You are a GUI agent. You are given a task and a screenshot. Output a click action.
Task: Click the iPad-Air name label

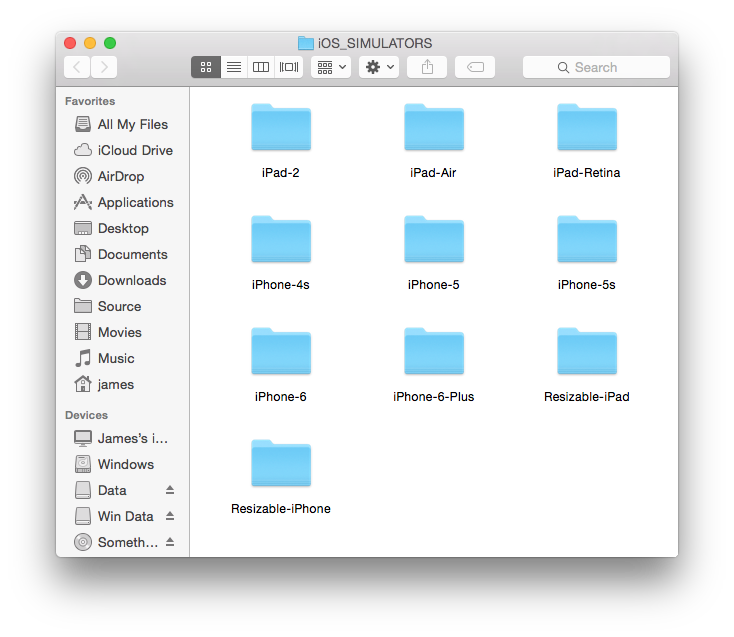point(433,173)
